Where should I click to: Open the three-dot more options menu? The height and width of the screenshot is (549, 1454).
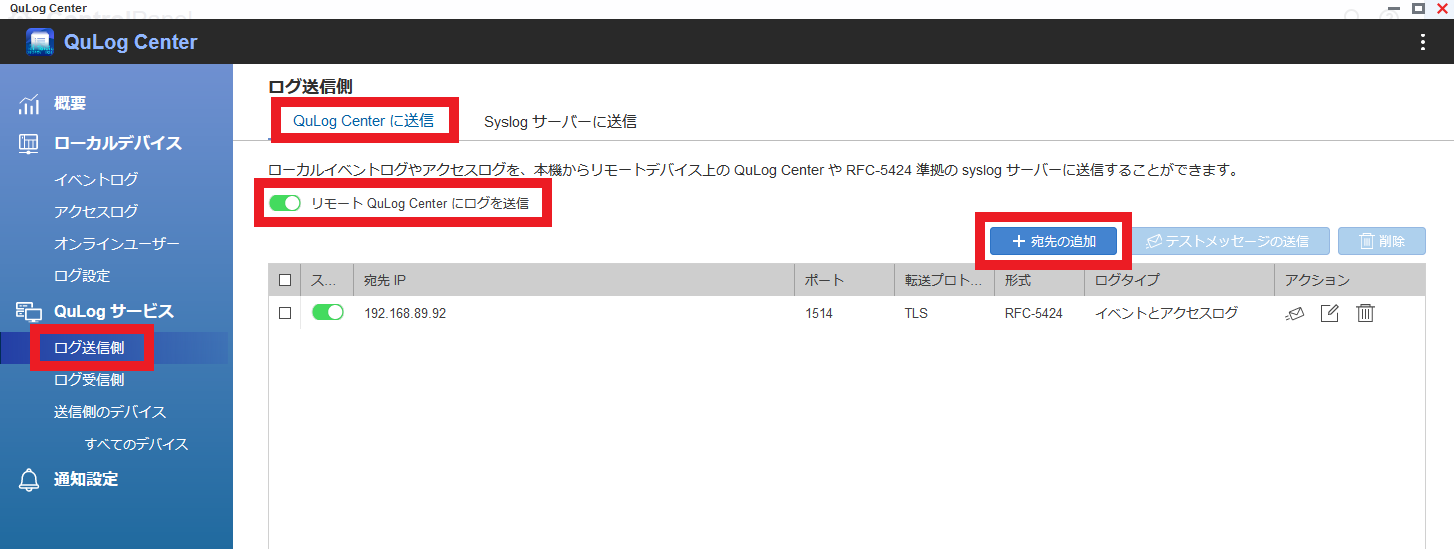click(1423, 42)
